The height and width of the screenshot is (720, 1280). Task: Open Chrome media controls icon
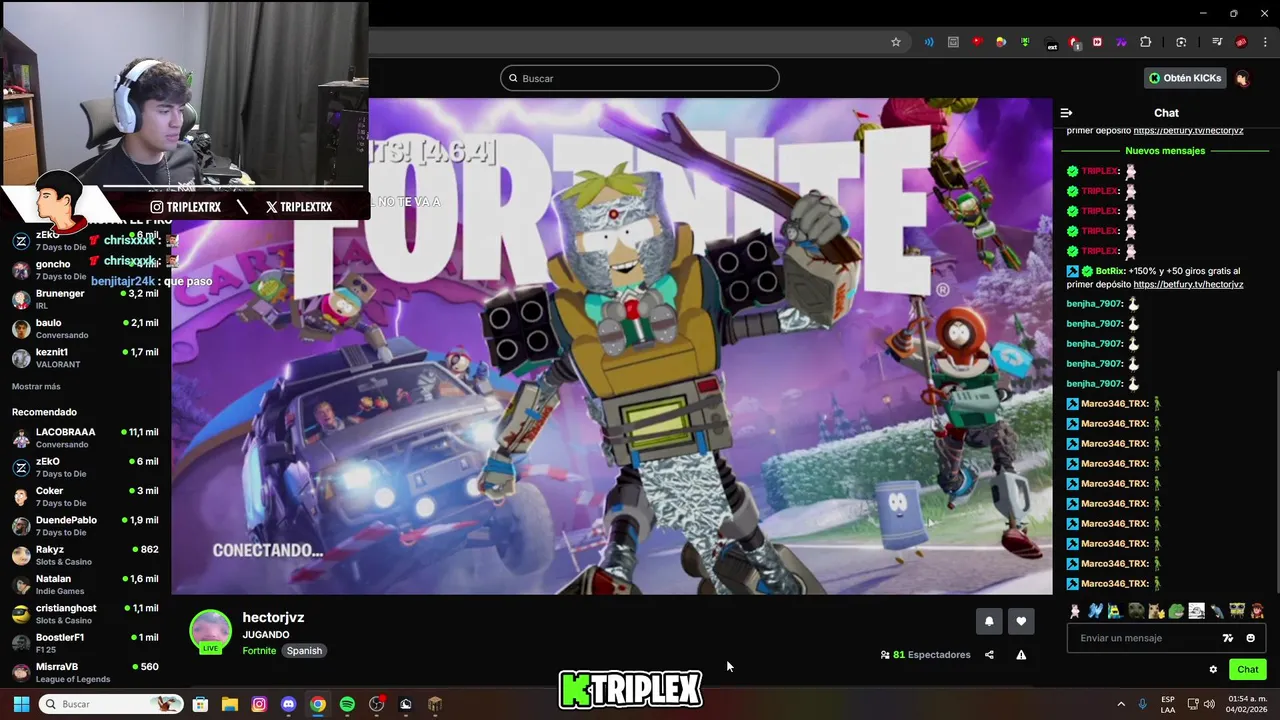[x=1217, y=42]
